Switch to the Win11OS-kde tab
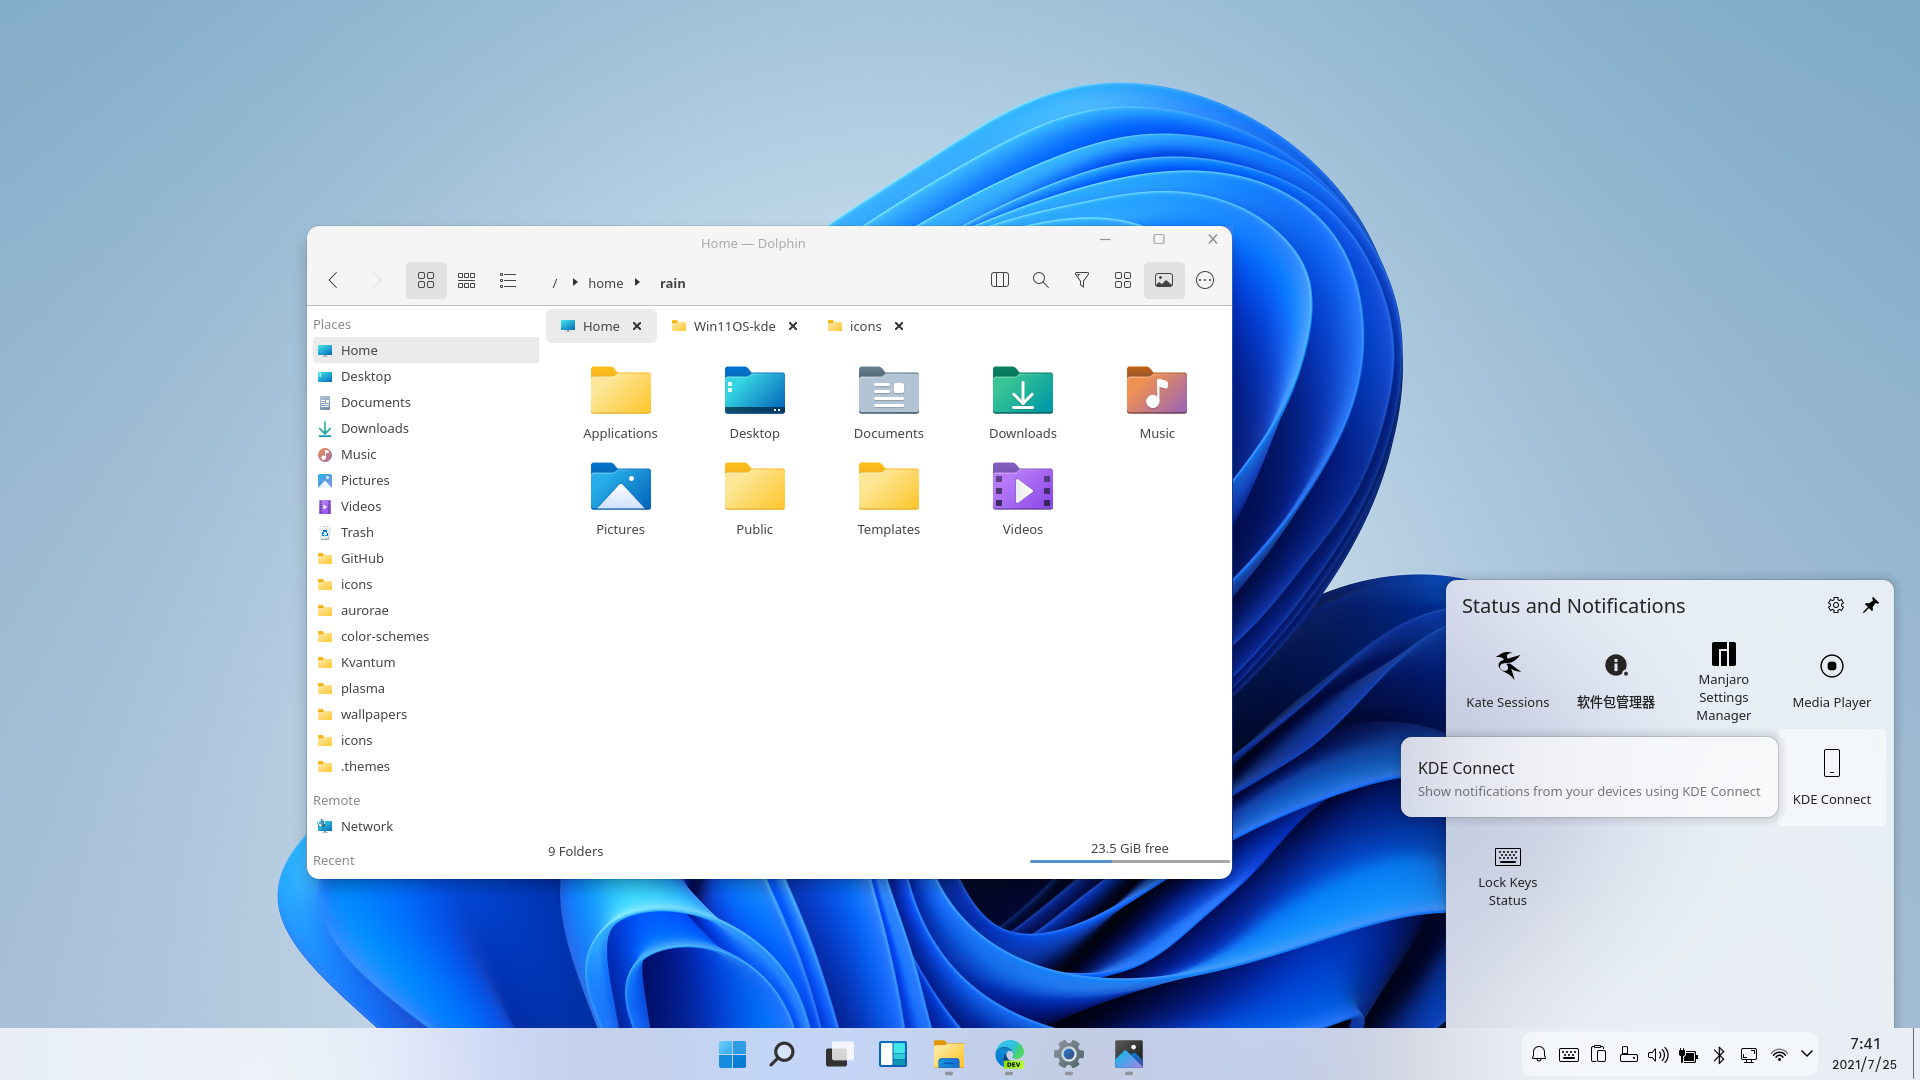Viewport: 1920px width, 1080px height. (x=733, y=326)
